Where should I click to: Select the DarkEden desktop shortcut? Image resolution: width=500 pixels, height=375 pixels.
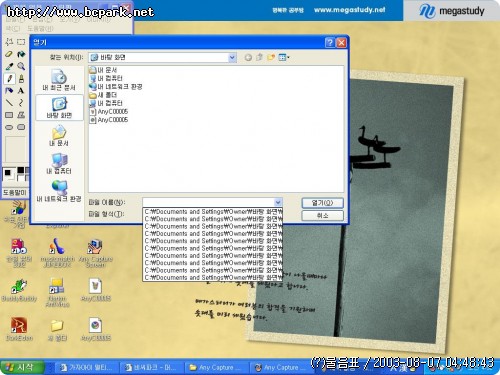(19, 329)
